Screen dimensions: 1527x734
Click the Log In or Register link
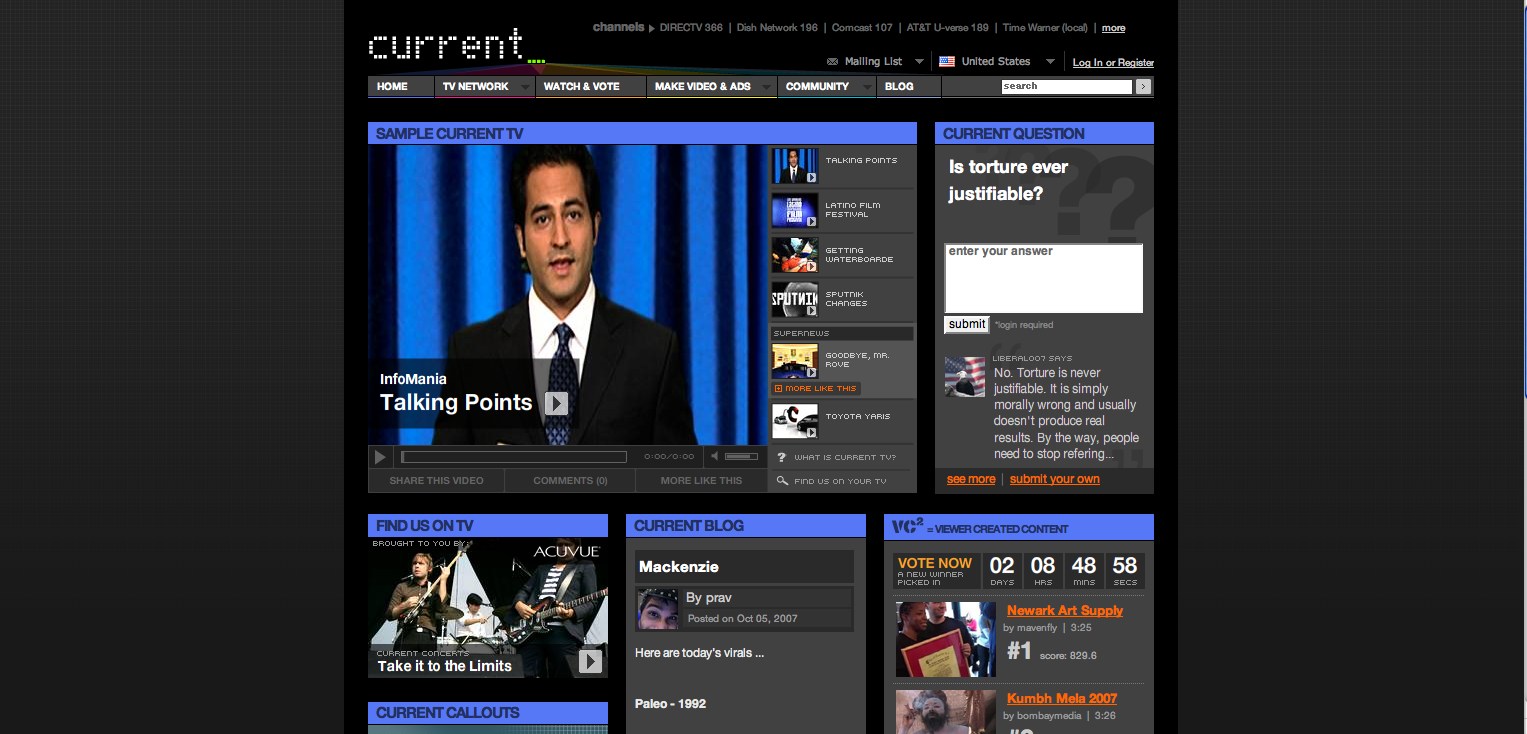pyautogui.click(x=1113, y=63)
